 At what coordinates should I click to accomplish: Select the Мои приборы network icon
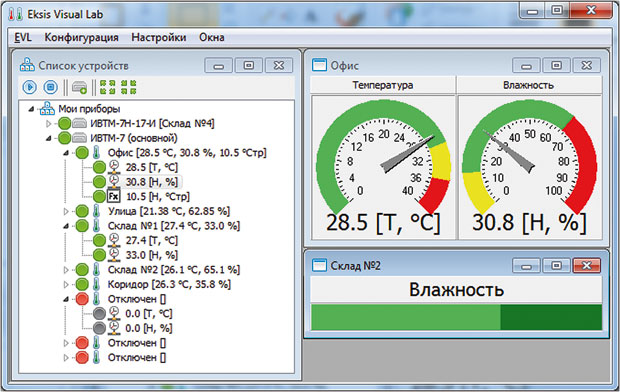coord(47,108)
